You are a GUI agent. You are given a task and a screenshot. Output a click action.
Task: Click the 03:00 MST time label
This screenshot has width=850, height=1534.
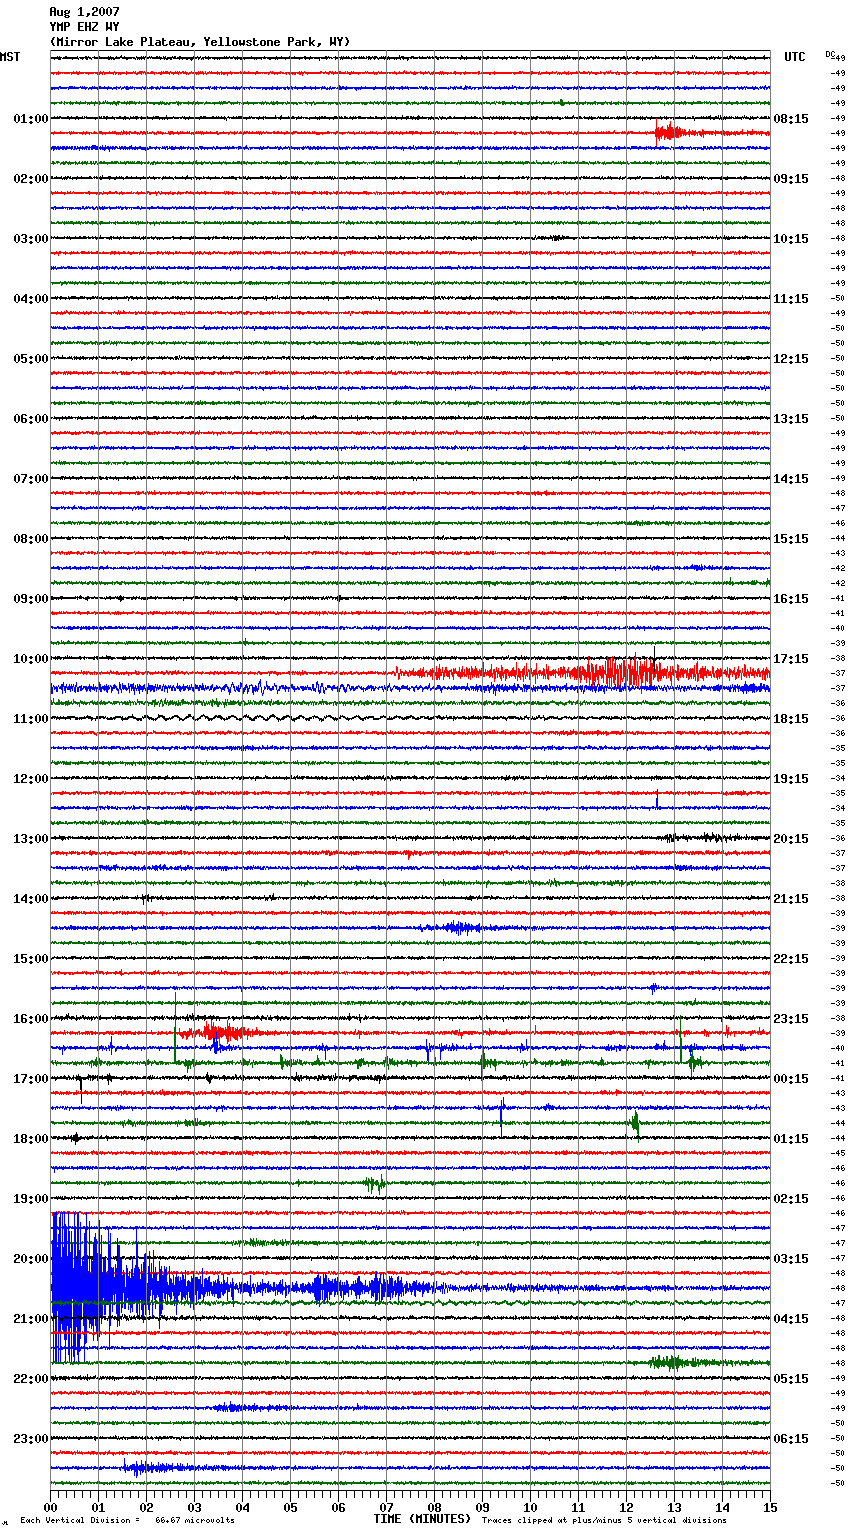[30, 239]
